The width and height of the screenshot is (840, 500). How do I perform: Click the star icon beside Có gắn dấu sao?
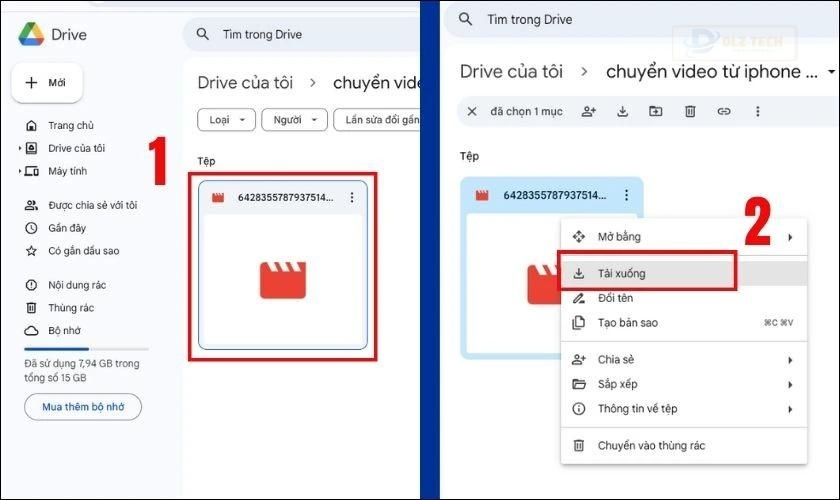coord(32,251)
